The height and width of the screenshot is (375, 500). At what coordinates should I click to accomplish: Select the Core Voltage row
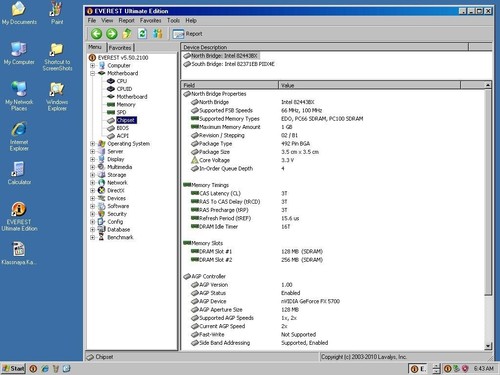pyautogui.click(x=333, y=160)
